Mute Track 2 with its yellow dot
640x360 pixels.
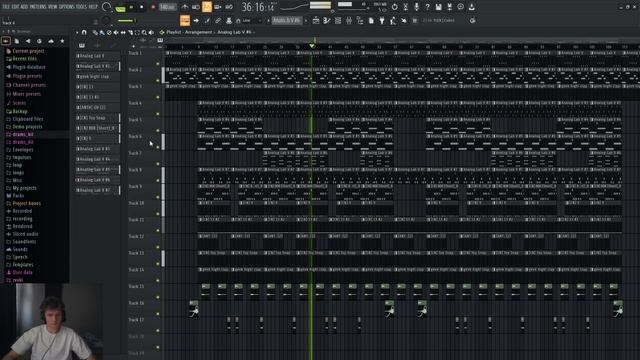(158, 80)
